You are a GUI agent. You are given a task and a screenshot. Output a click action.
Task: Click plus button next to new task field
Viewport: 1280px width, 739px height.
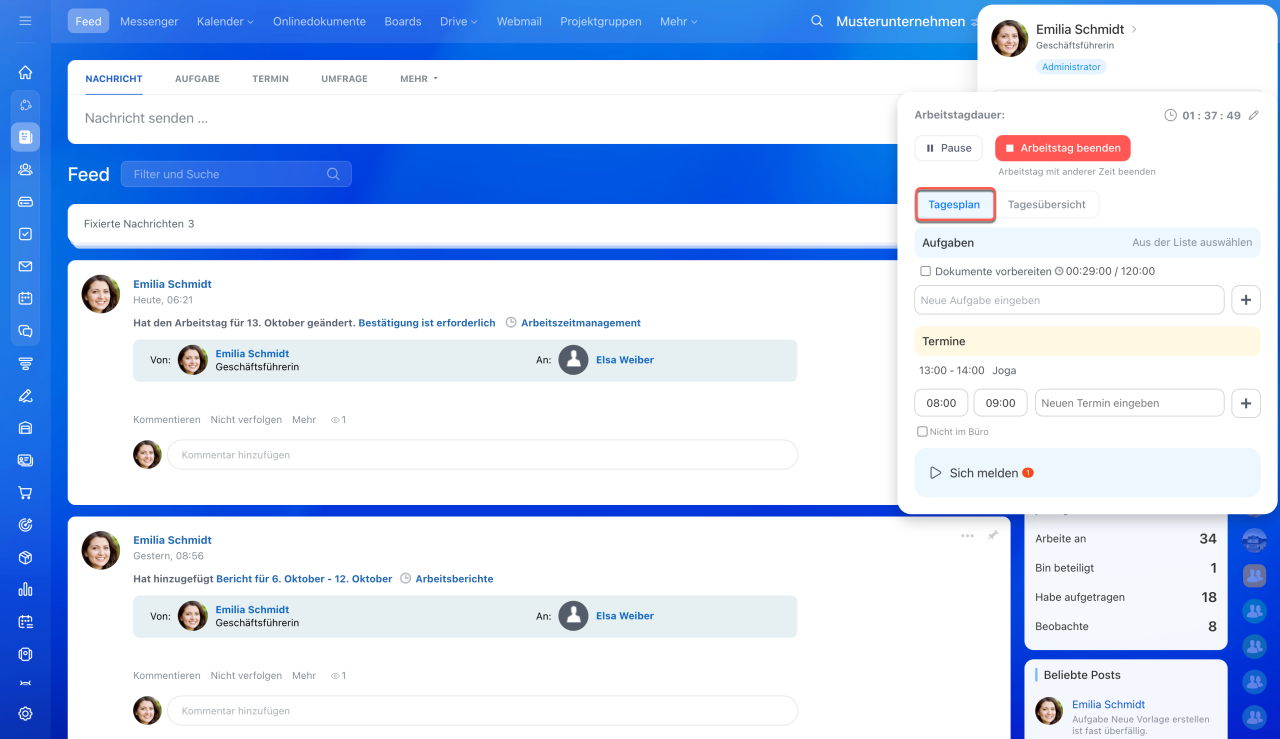1245,300
